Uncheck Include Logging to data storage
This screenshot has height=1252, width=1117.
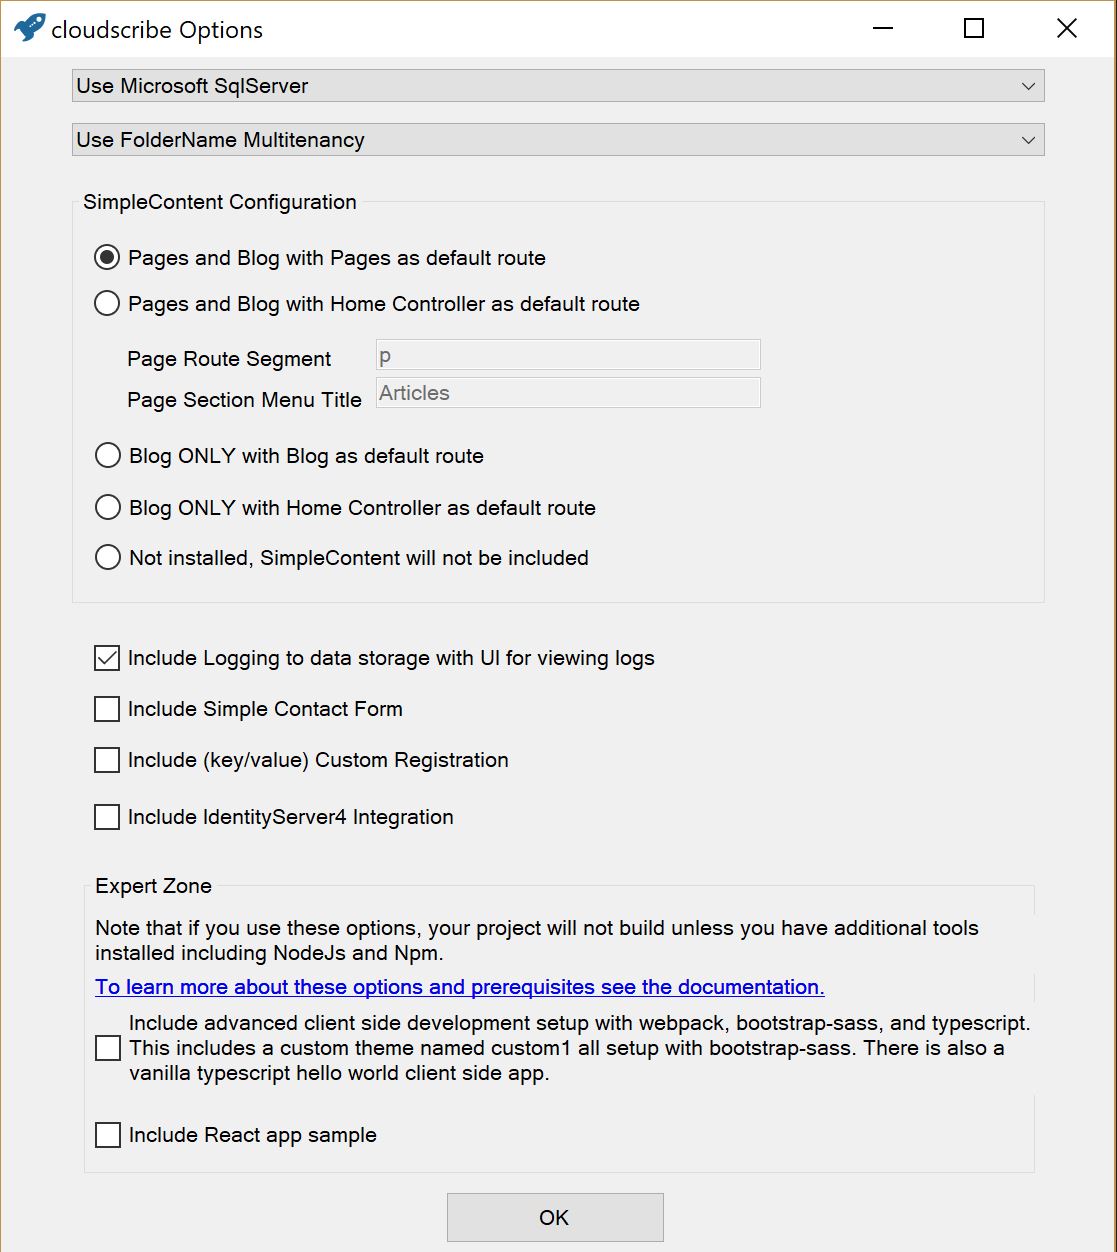pyautogui.click(x=107, y=658)
